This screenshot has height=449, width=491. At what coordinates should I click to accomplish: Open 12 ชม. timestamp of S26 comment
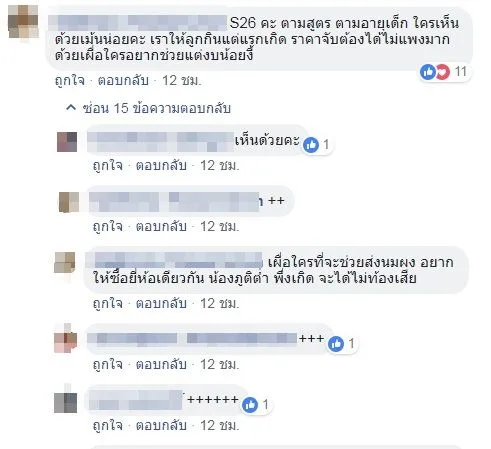pos(182,81)
